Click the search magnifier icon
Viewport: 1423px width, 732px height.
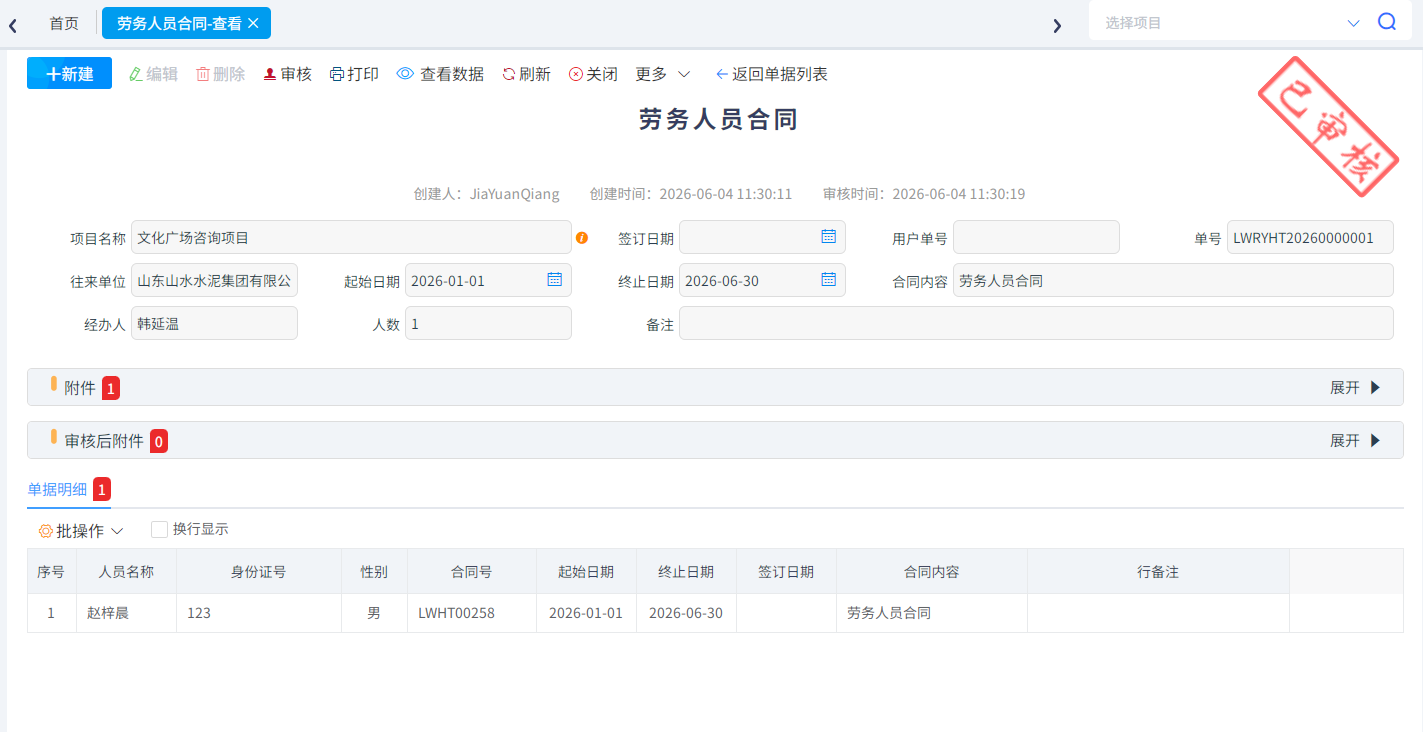1387,22
